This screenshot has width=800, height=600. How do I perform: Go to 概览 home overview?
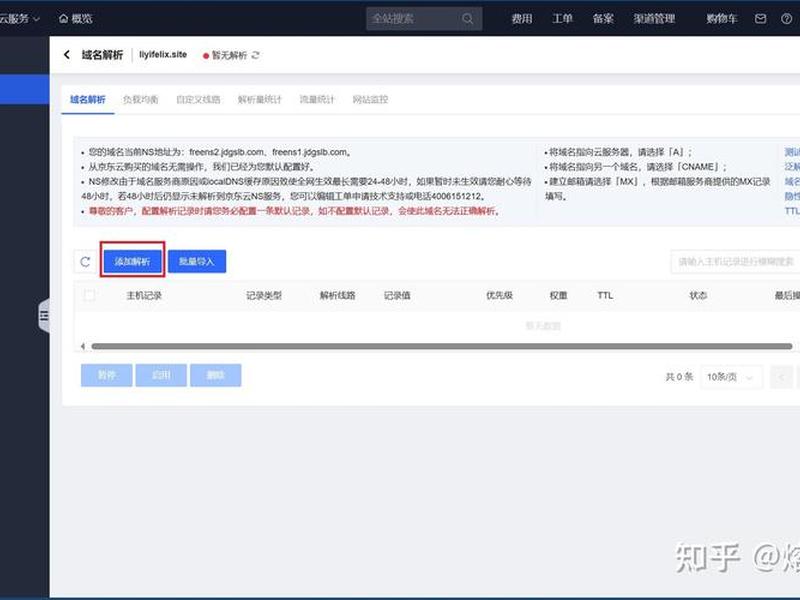click(76, 19)
